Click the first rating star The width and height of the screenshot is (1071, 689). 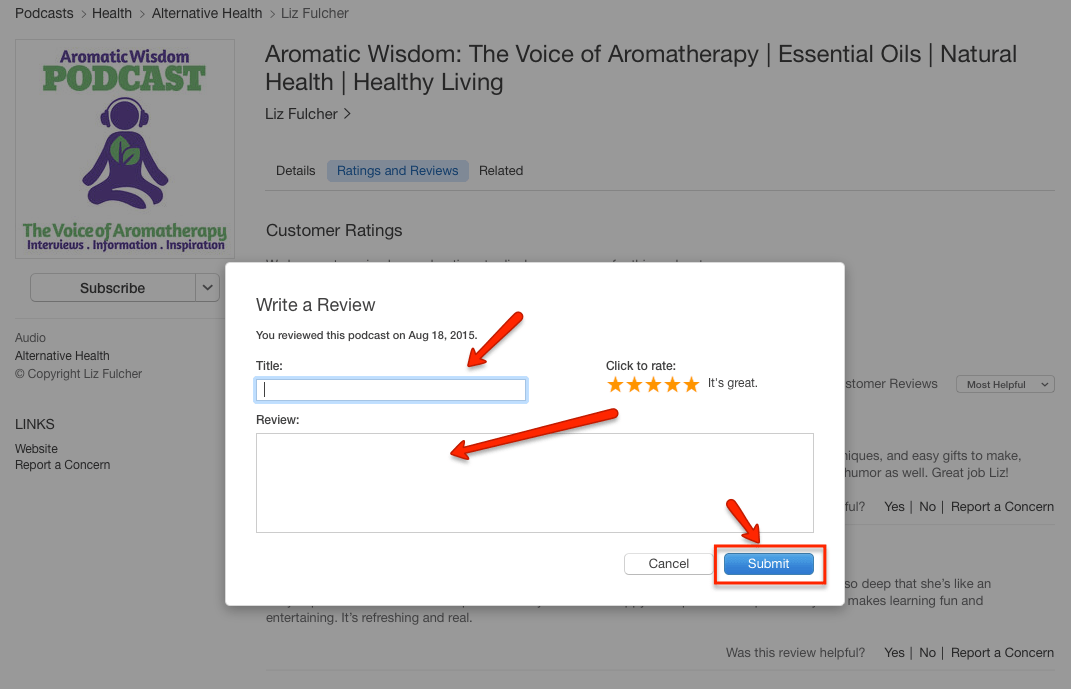coord(615,384)
